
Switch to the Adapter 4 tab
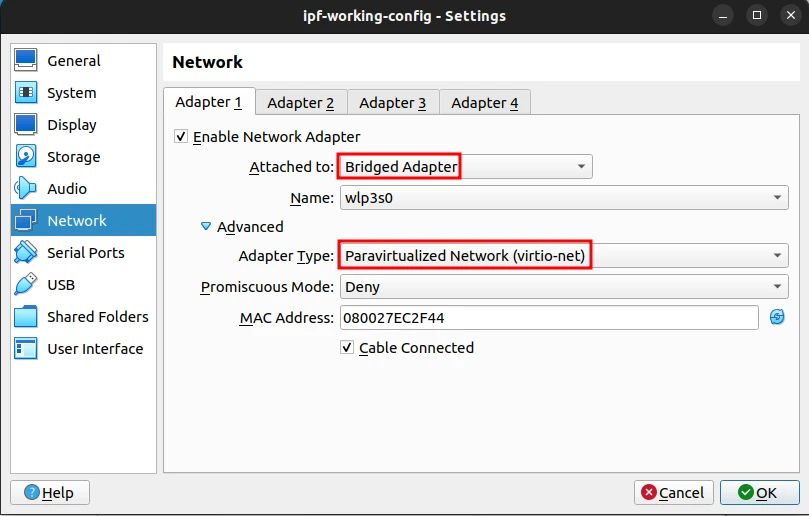click(x=484, y=103)
